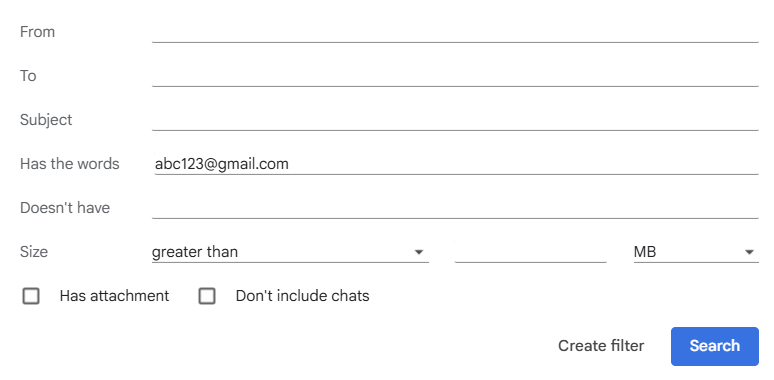Click the 'Size' row label
The width and height of the screenshot is (774, 380).
coord(34,252)
